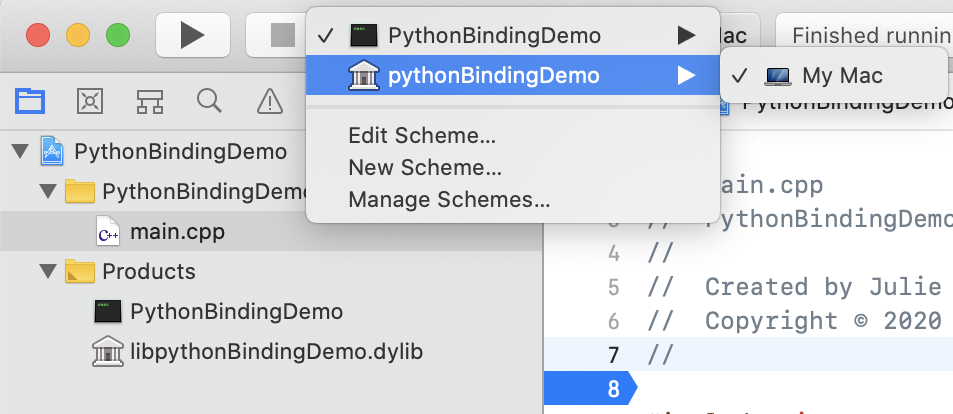Image resolution: width=953 pixels, height=414 pixels.
Task: Click the blue Xcode project file icon
Action: pos(52,151)
